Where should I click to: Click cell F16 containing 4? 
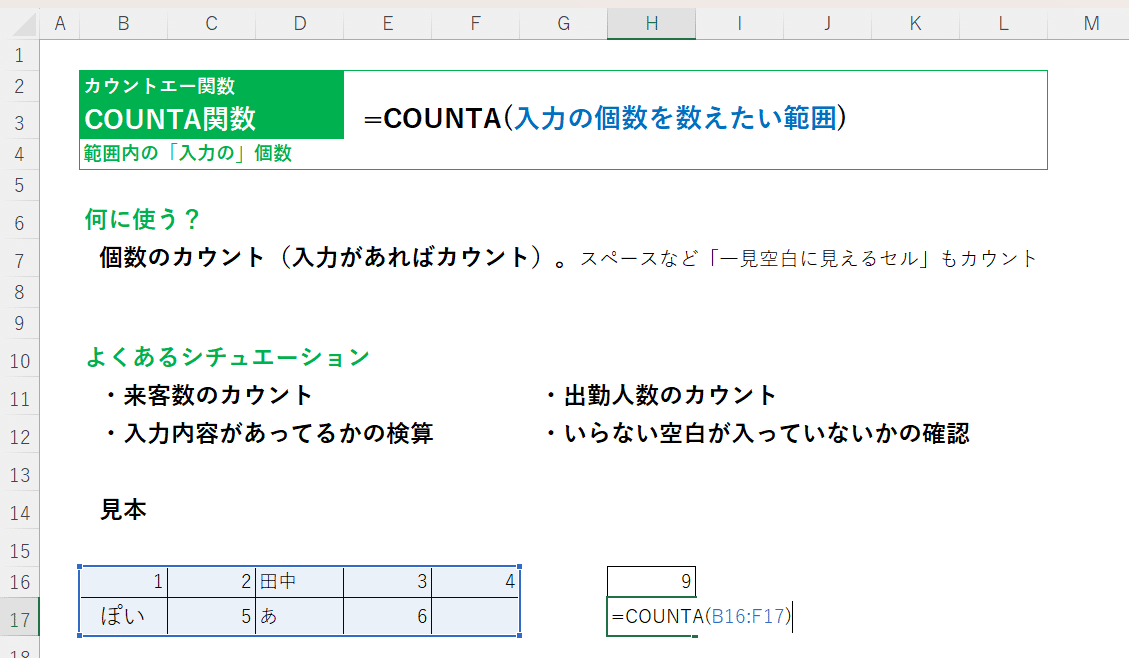point(475,582)
